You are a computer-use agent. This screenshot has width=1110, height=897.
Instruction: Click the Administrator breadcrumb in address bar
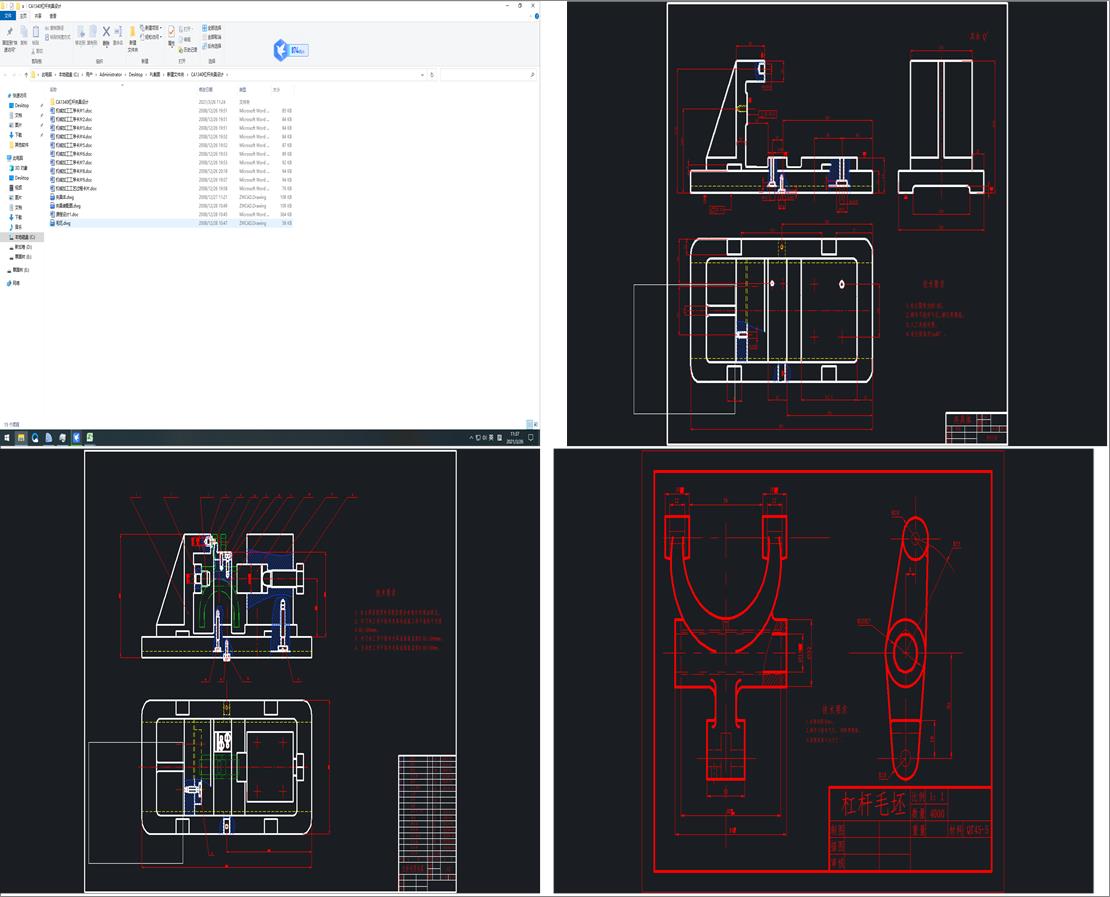[x=110, y=75]
